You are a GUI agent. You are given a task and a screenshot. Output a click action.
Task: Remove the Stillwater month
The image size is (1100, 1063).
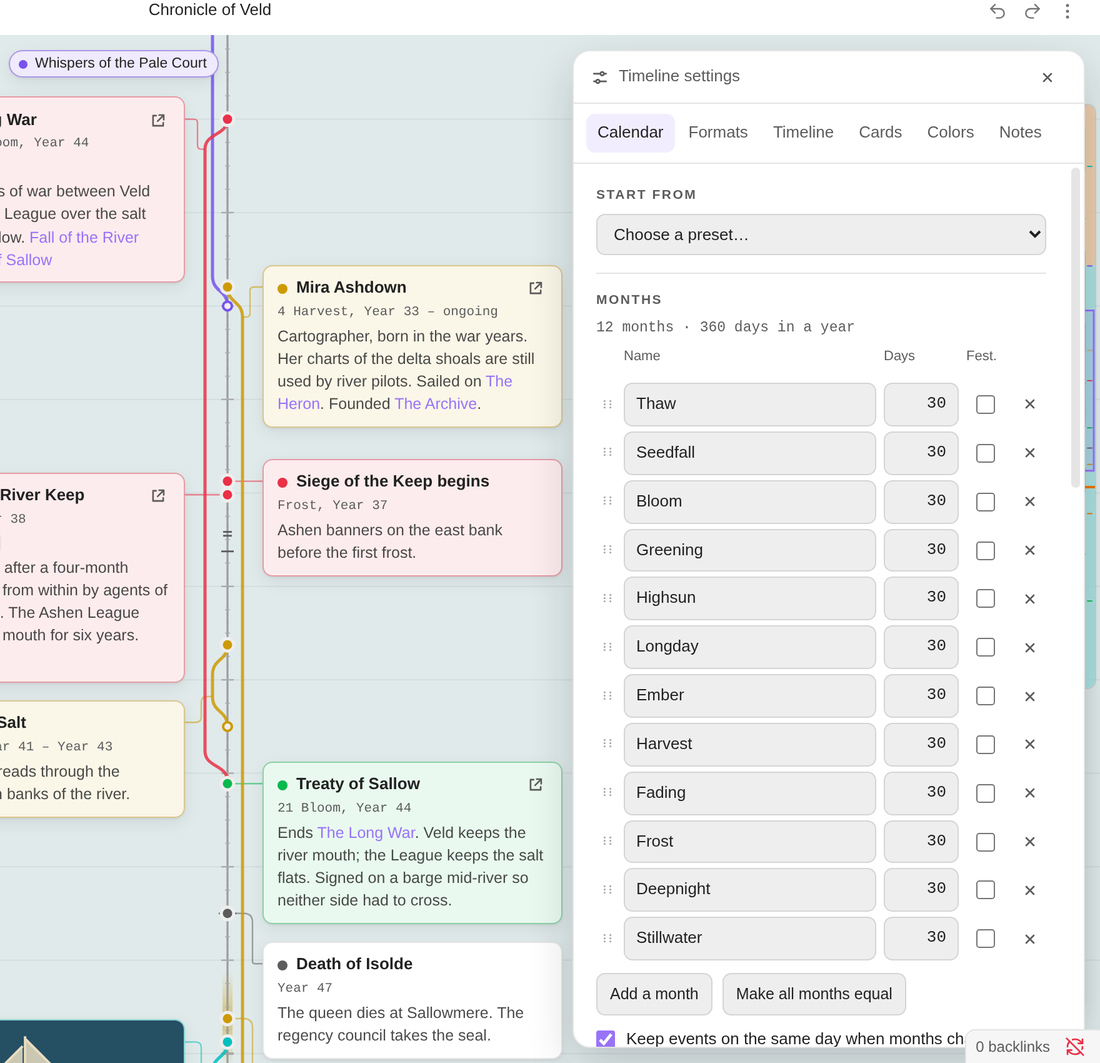tap(1030, 940)
